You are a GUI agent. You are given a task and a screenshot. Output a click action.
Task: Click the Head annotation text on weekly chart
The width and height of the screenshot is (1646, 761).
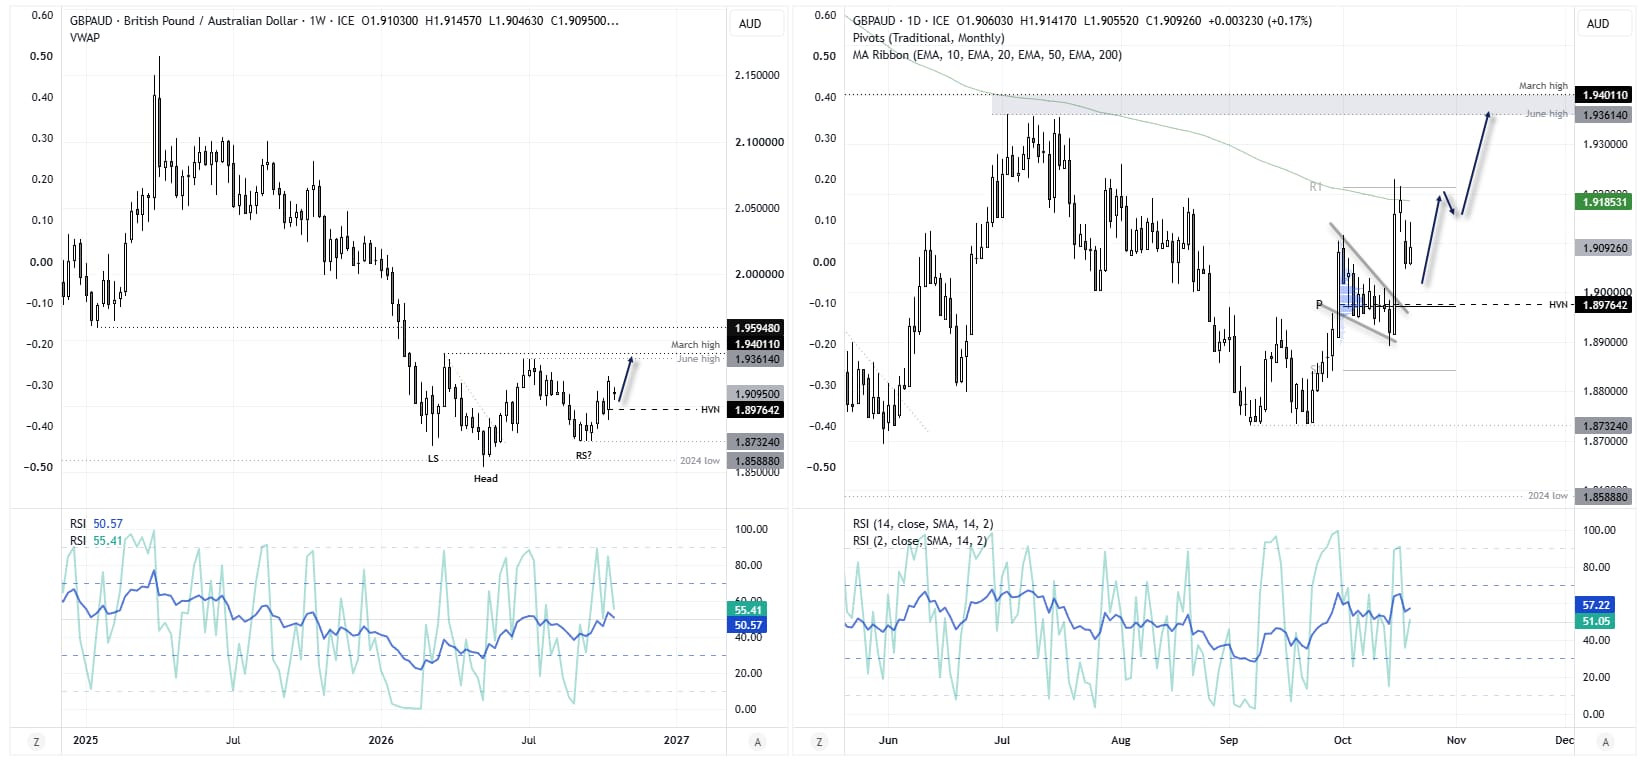click(486, 479)
